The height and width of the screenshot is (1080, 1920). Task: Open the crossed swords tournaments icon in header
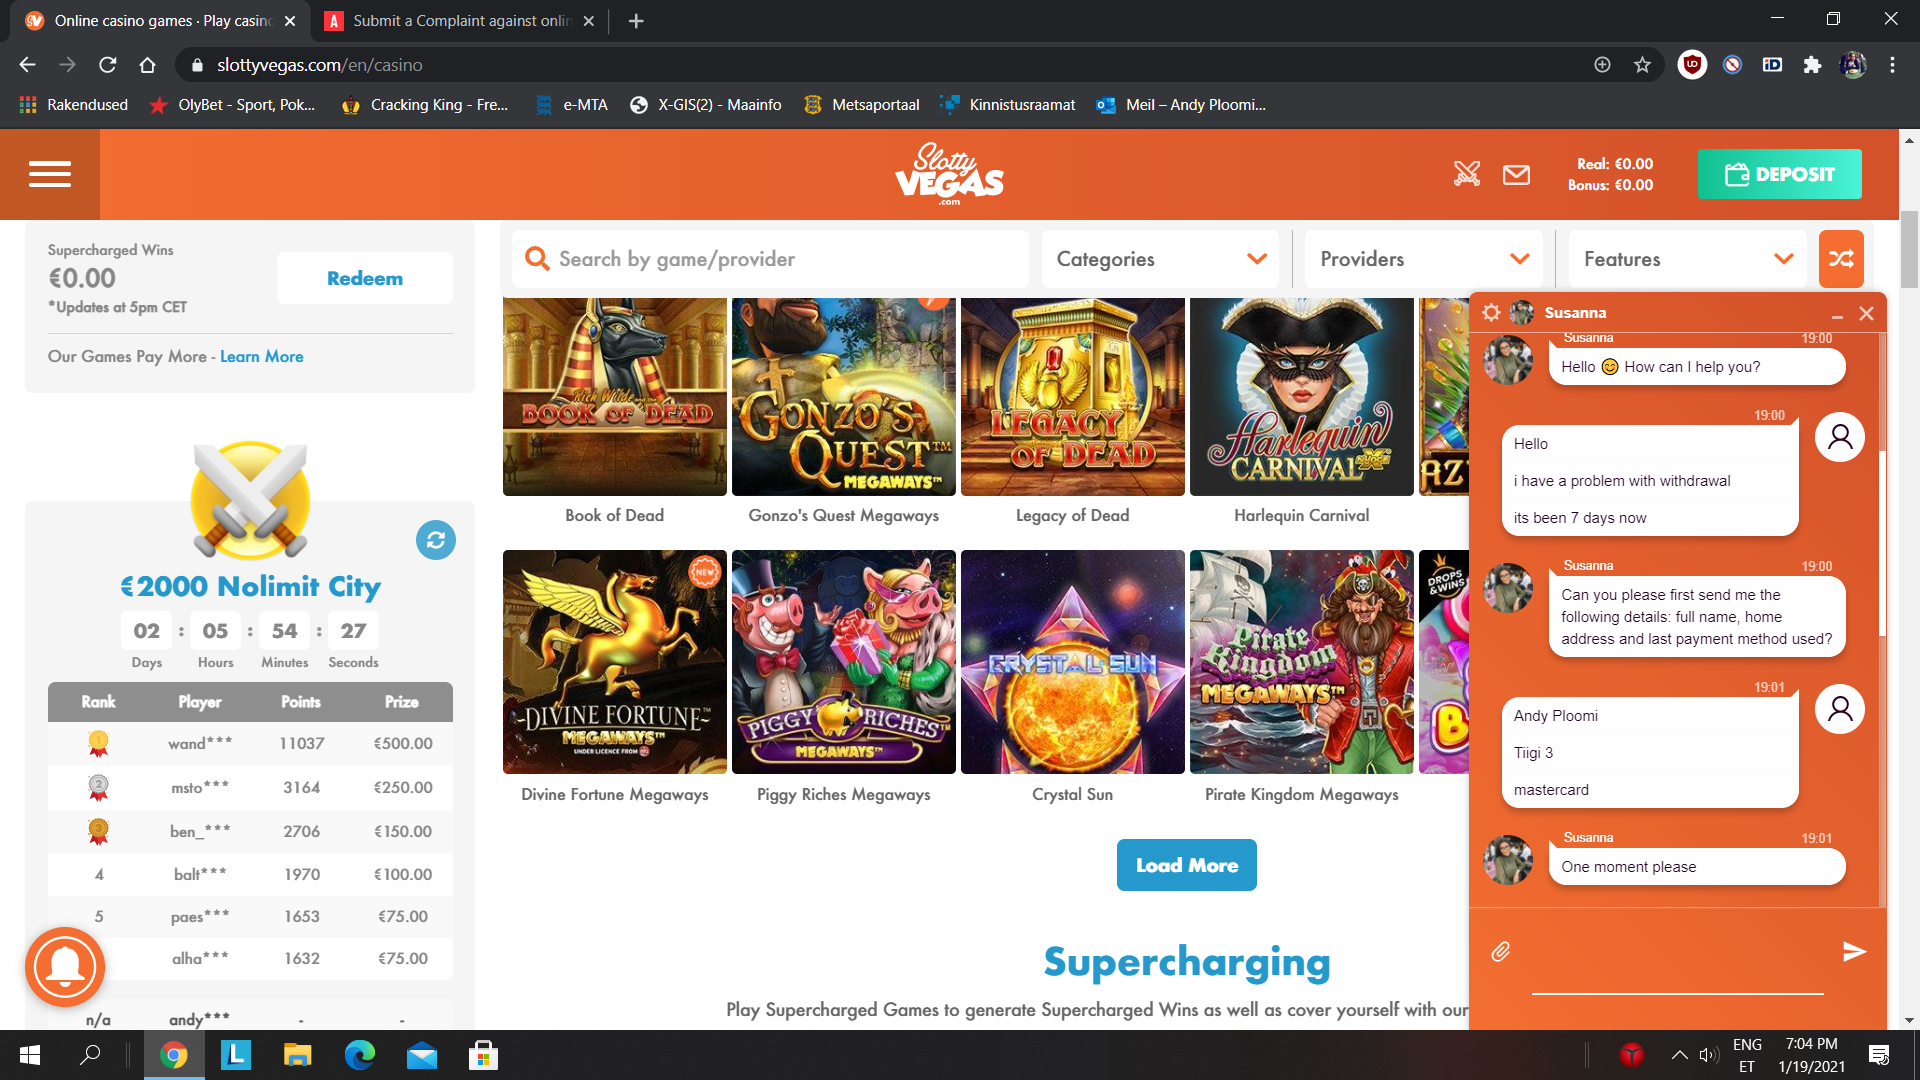pyautogui.click(x=1466, y=174)
